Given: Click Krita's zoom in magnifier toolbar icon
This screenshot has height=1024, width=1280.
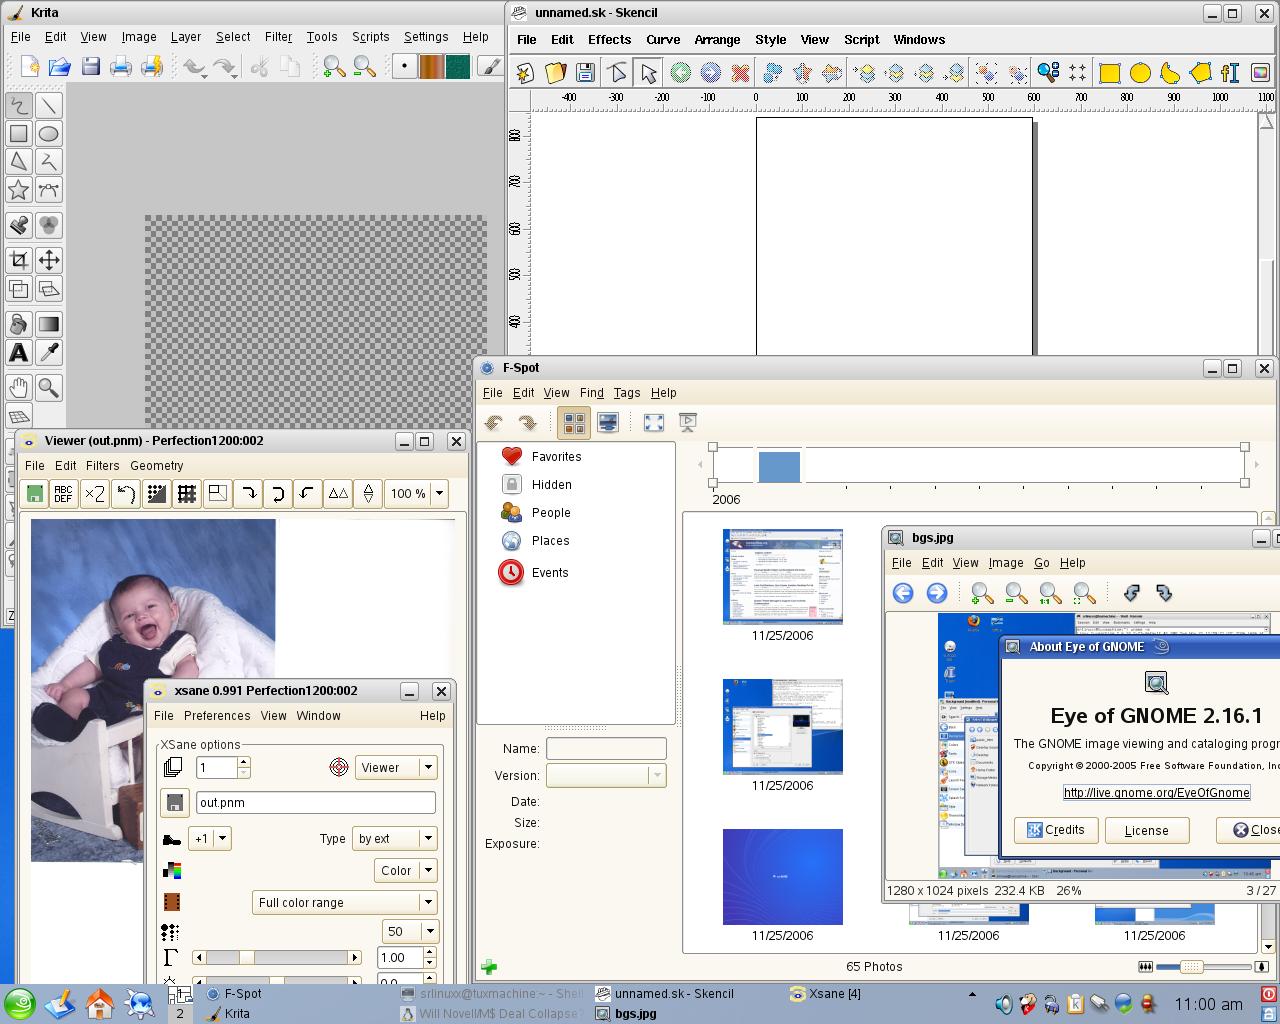Looking at the screenshot, I should coord(334,67).
